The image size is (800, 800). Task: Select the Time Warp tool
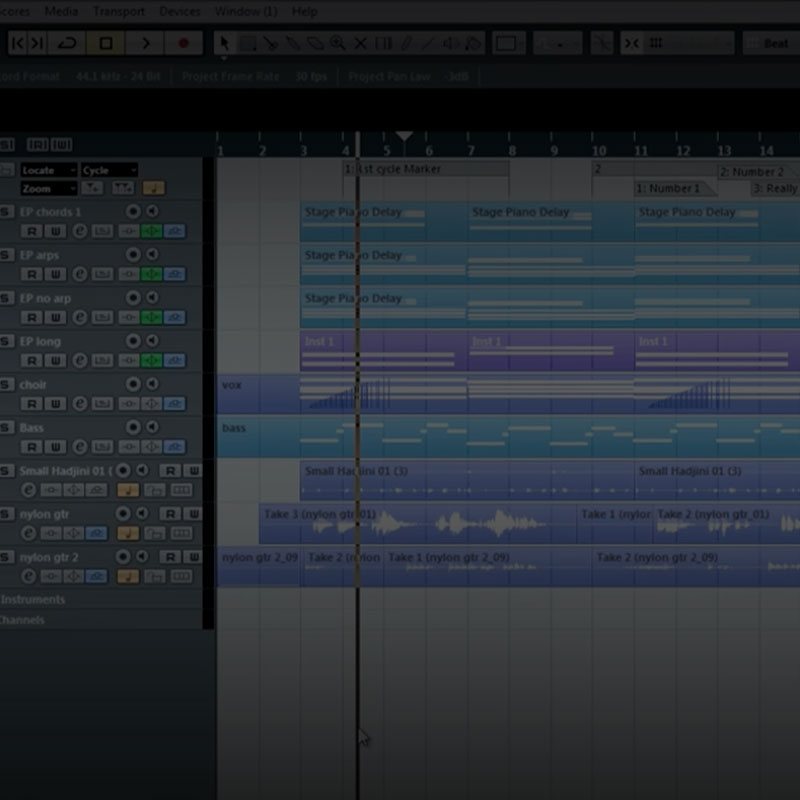click(383, 43)
